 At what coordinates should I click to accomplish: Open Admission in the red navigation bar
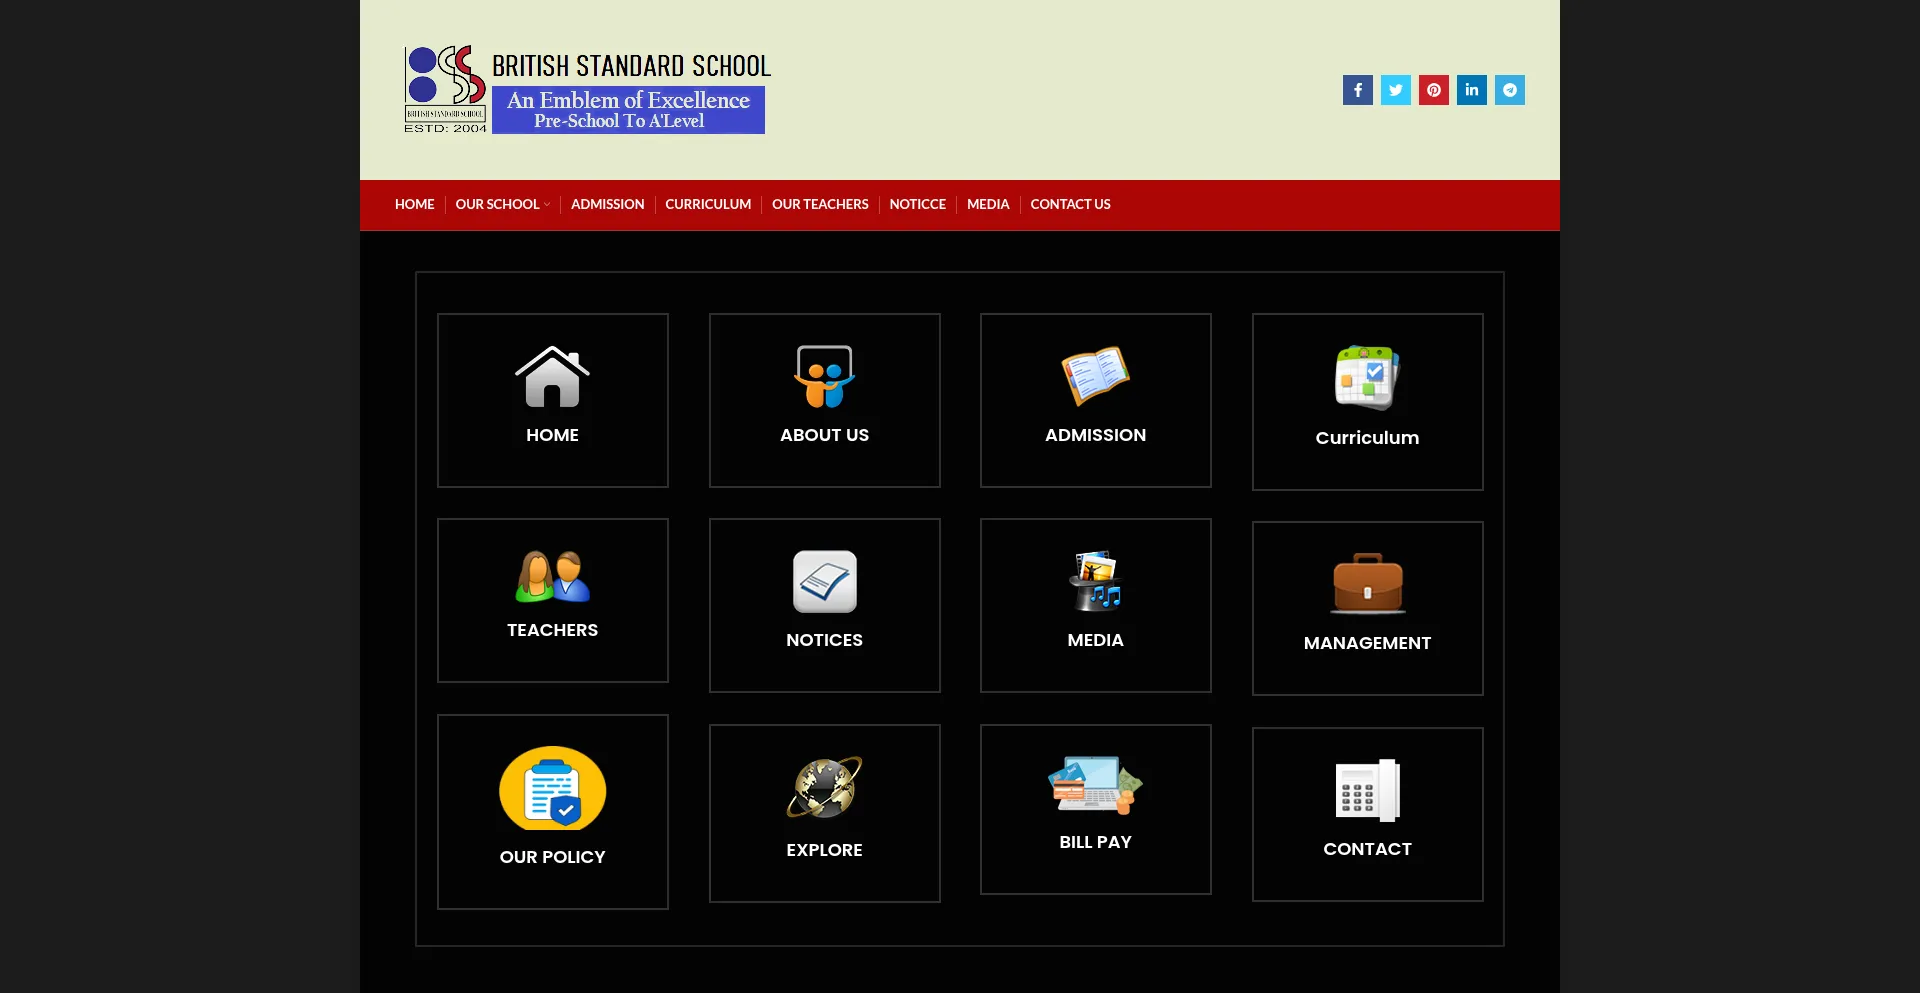[607, 204]
